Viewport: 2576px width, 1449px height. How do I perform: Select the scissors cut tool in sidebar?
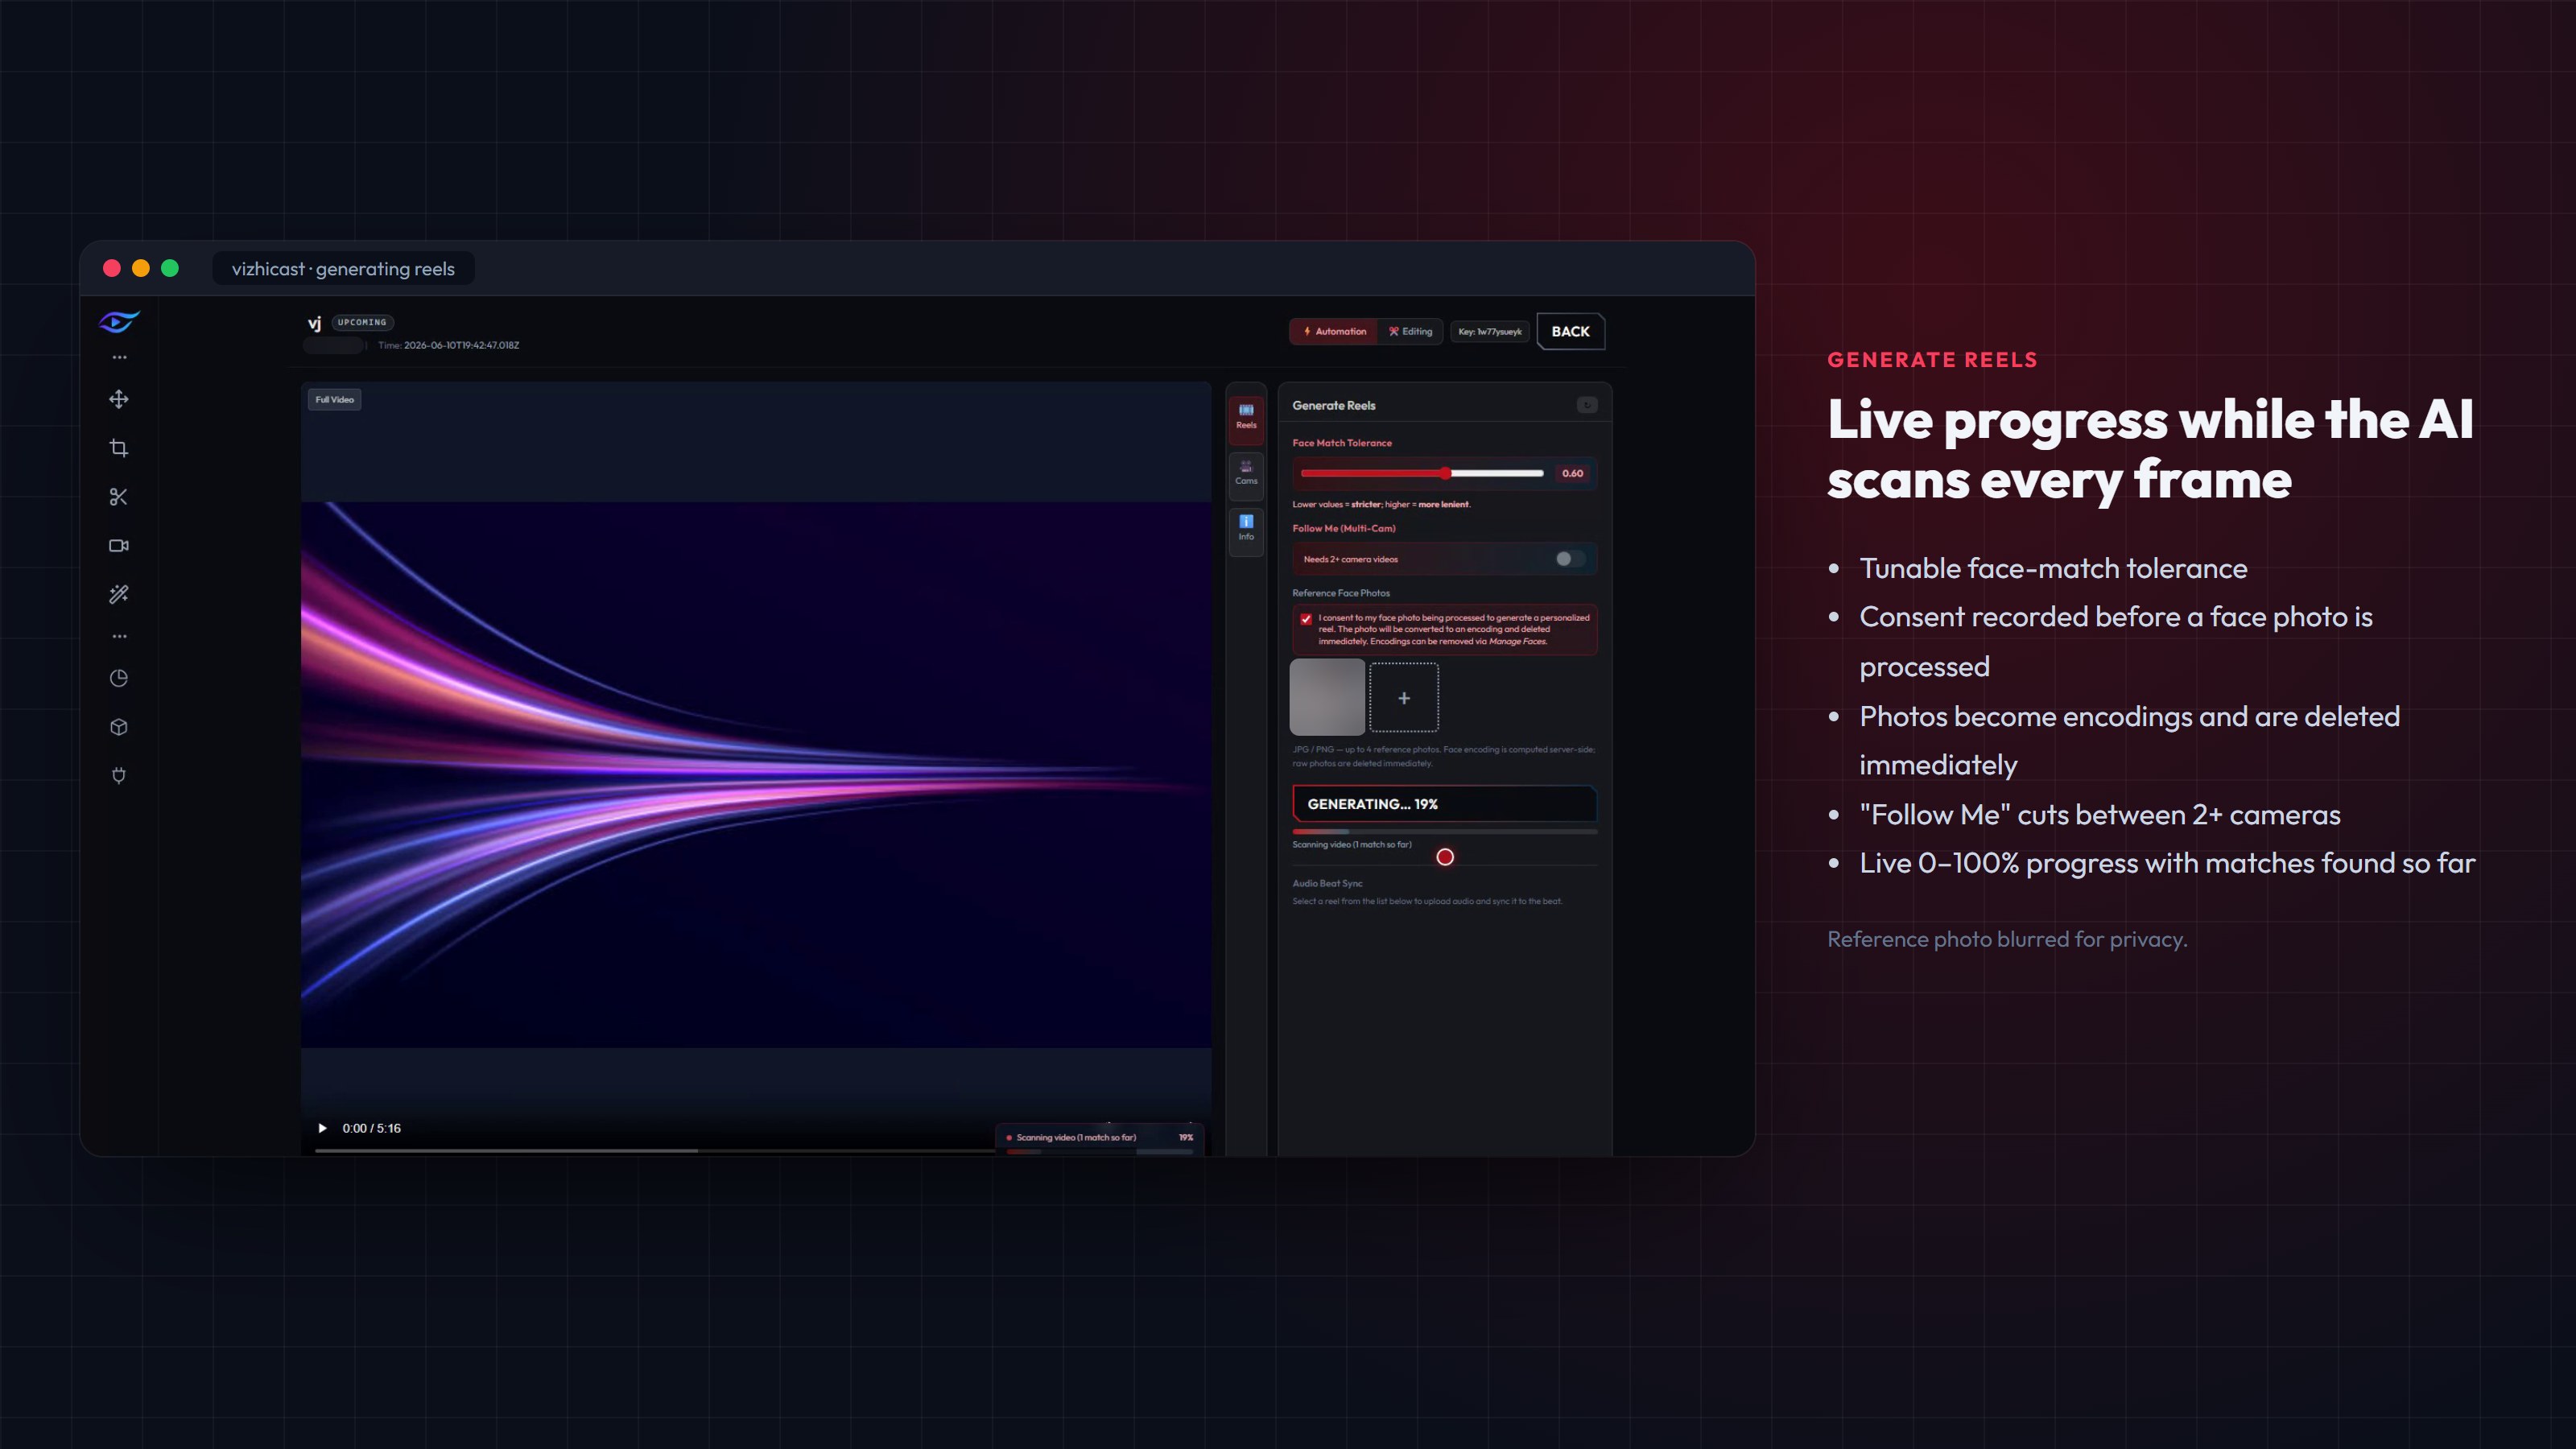point(119,497)
